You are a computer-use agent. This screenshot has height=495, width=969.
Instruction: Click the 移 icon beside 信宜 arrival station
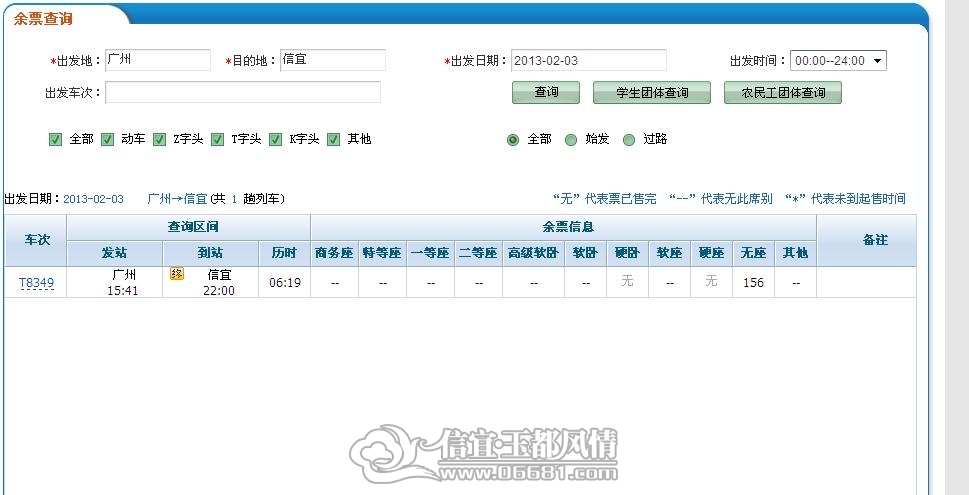tap(177, 274)
